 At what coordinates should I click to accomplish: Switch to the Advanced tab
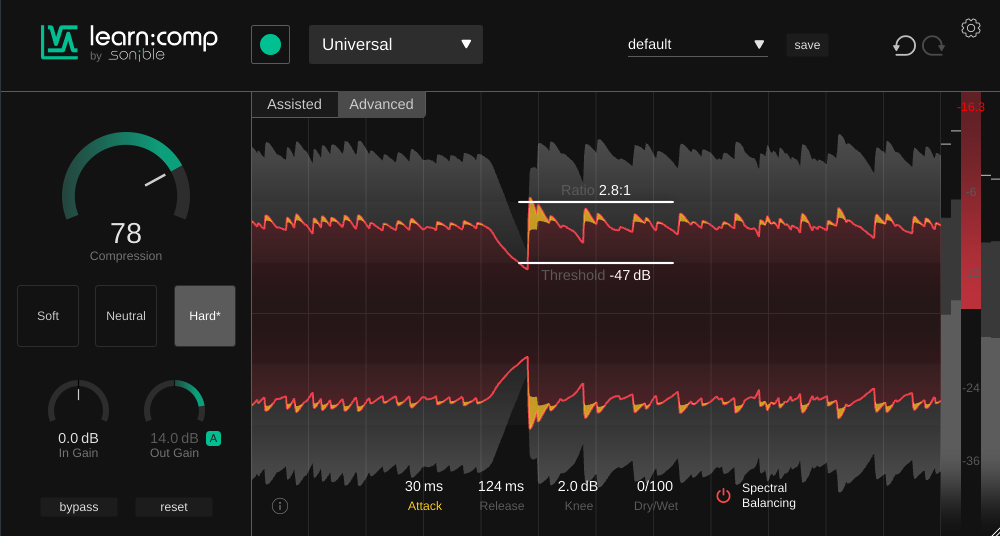(381, 104)
